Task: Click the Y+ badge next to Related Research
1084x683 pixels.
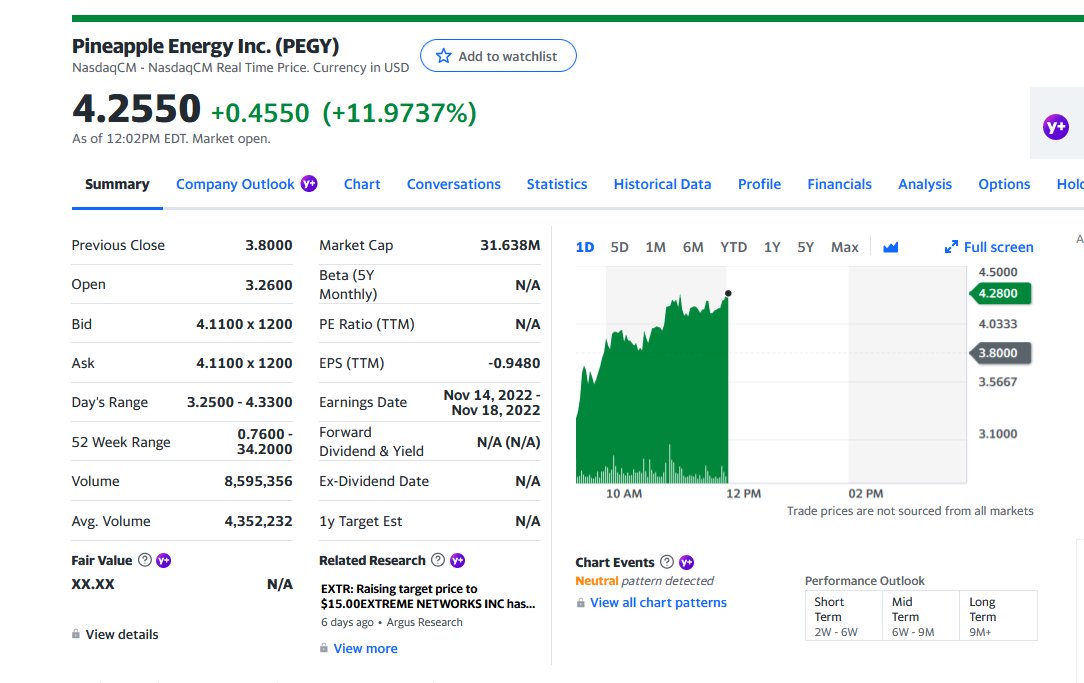Action: coord(457,561)
